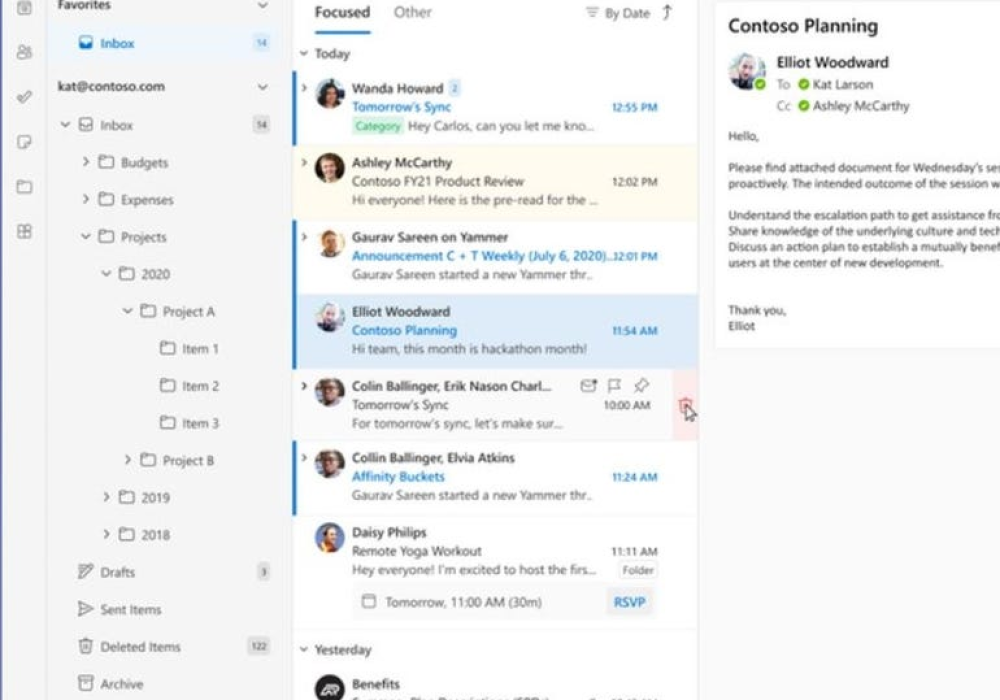
Task: Expand the 2018 folder arrow
Action: [x=106, y=534]
